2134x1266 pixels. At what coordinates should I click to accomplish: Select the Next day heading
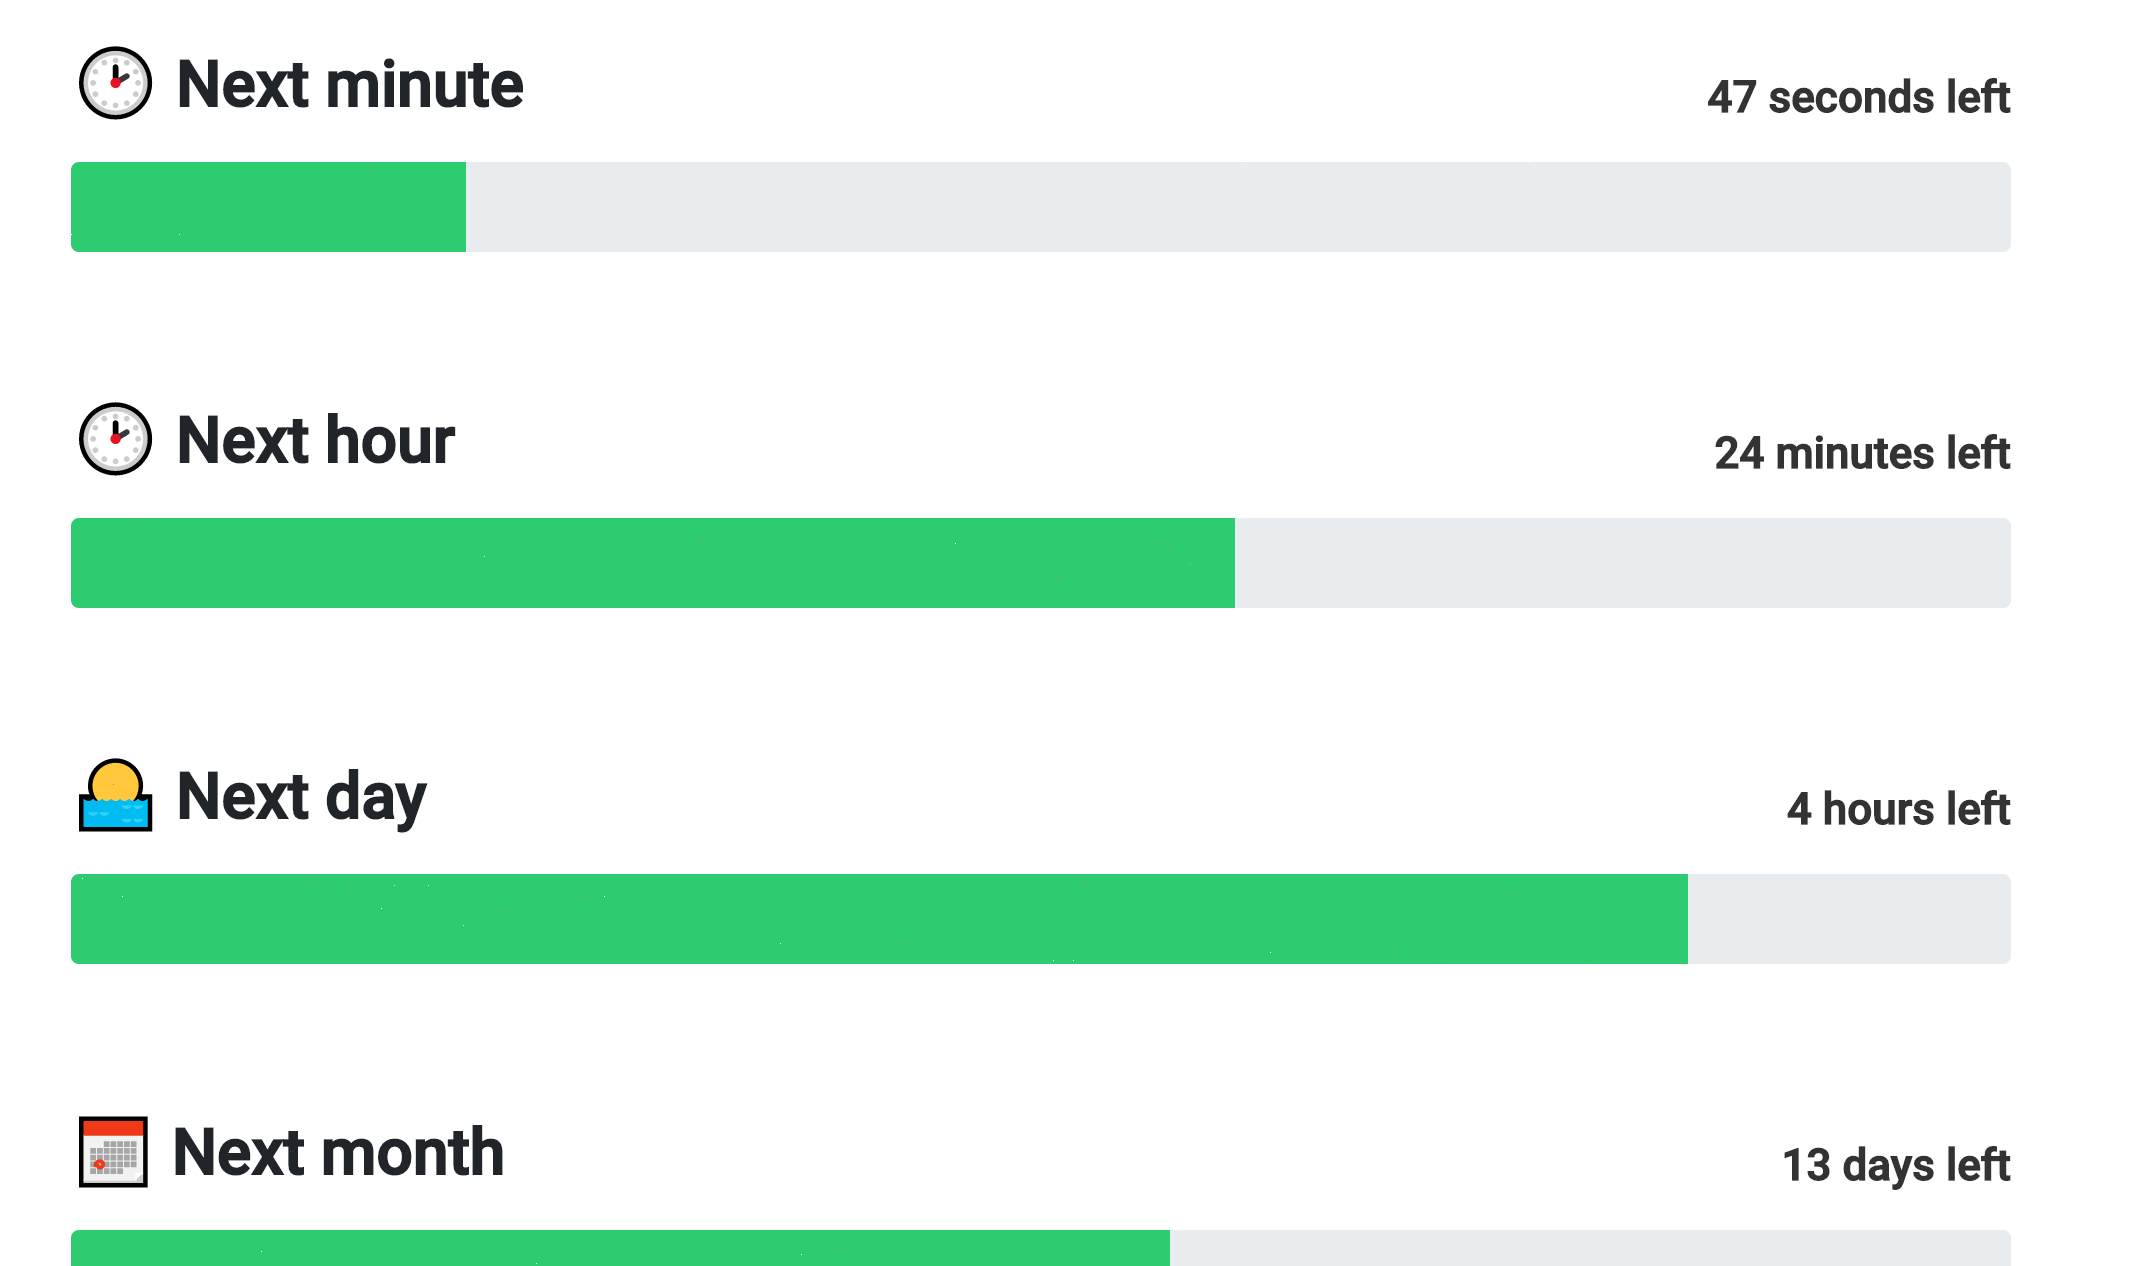pyautogui.click(x=302, y=797)
